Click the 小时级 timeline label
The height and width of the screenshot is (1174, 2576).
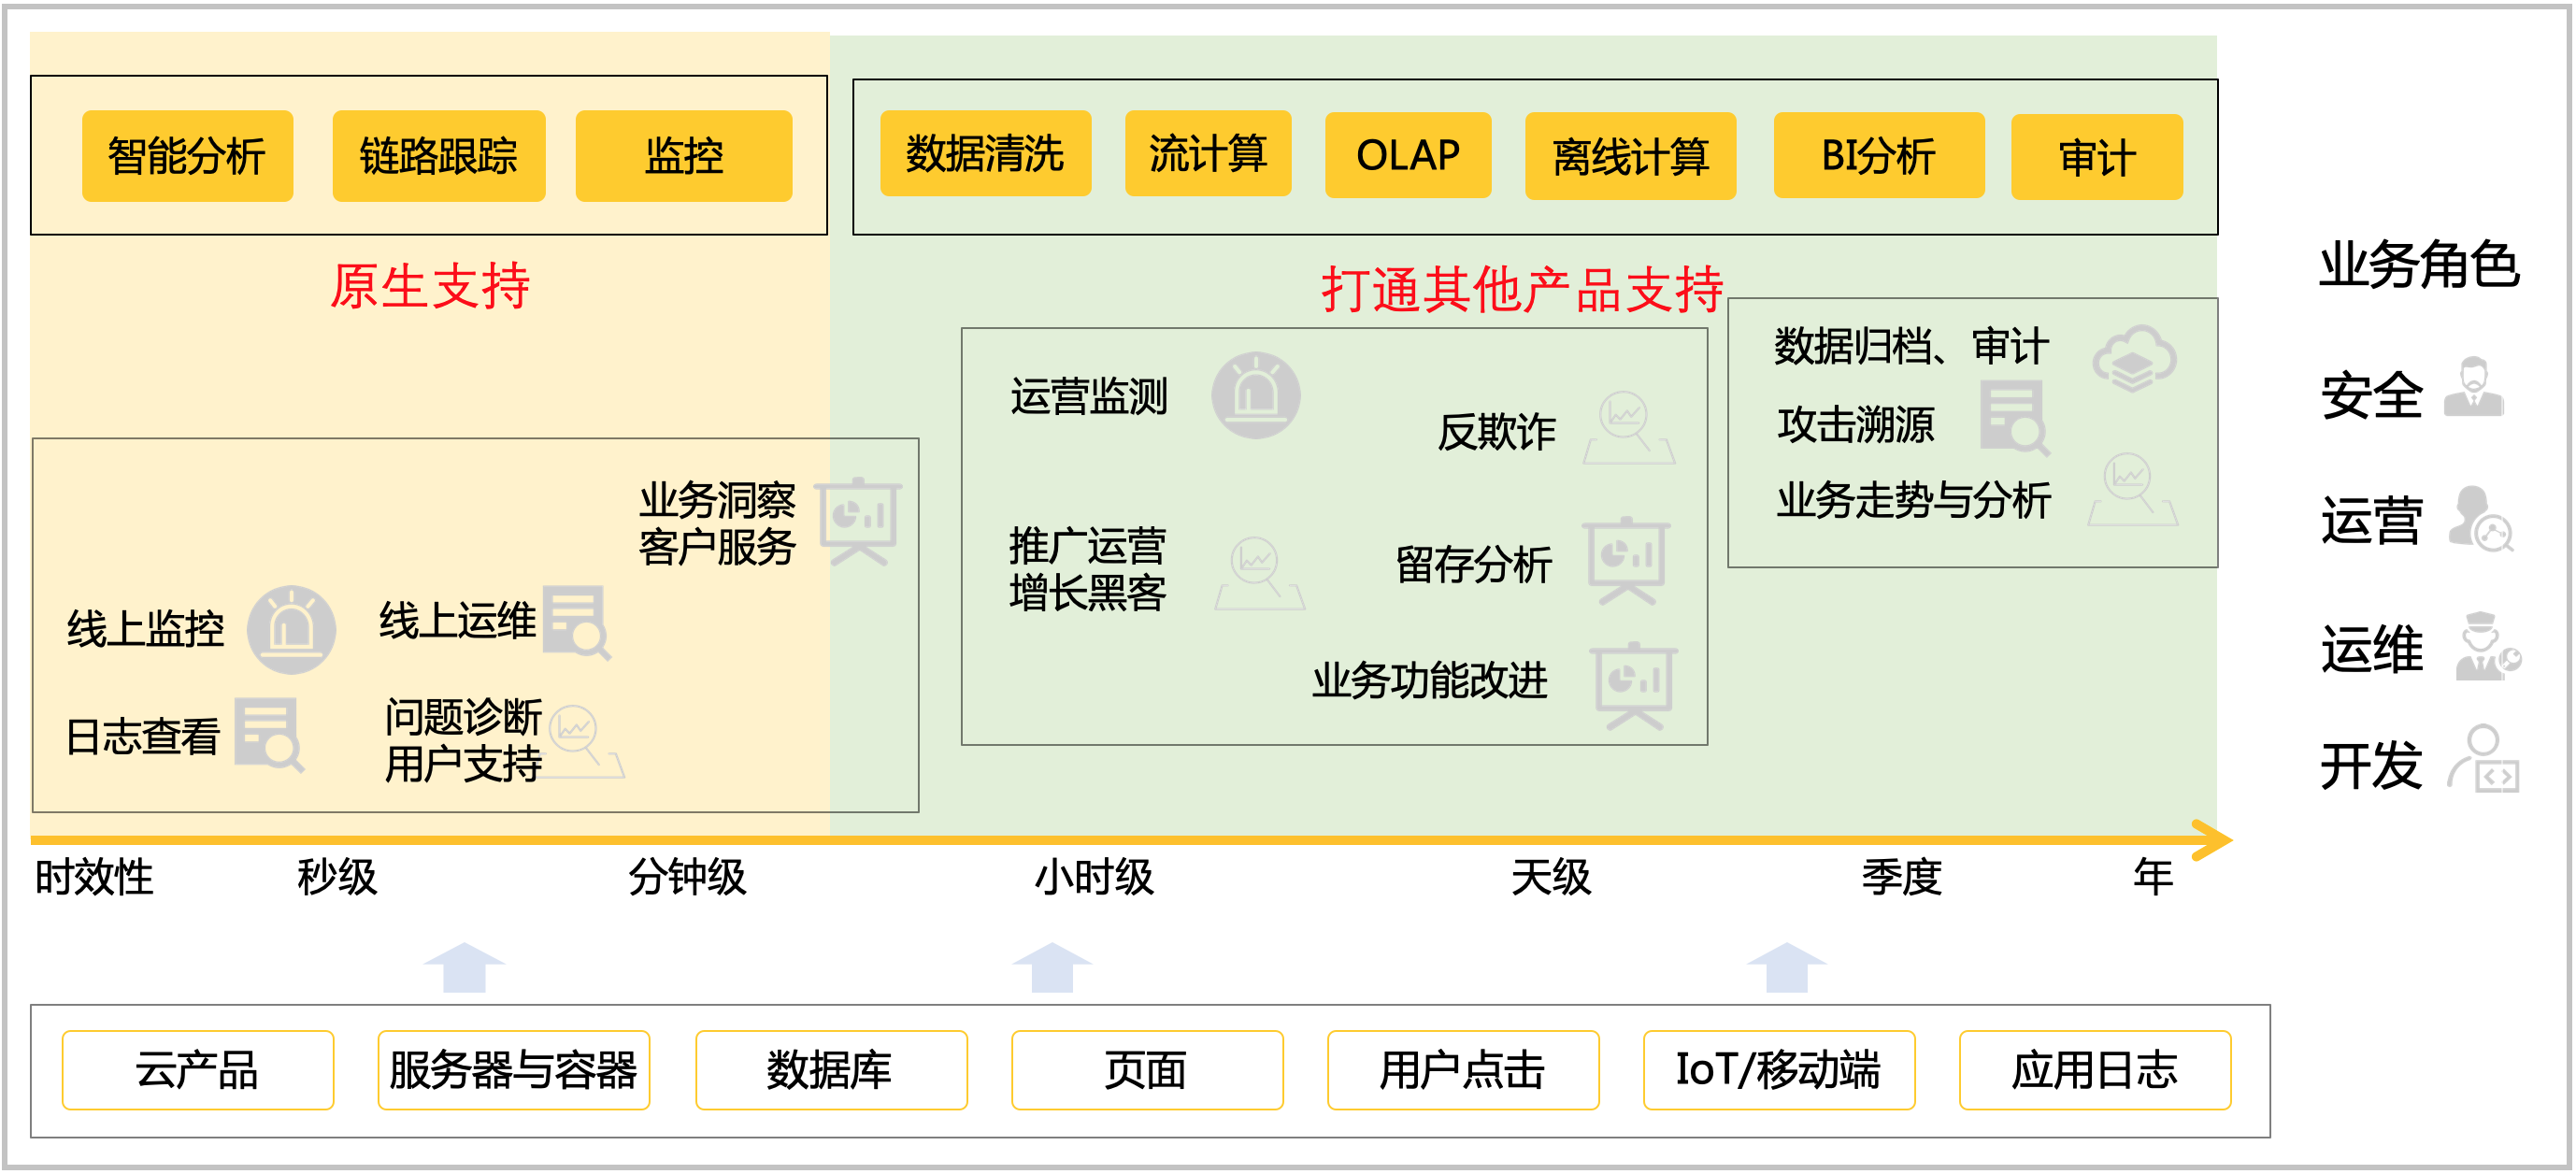(1094, 877)
